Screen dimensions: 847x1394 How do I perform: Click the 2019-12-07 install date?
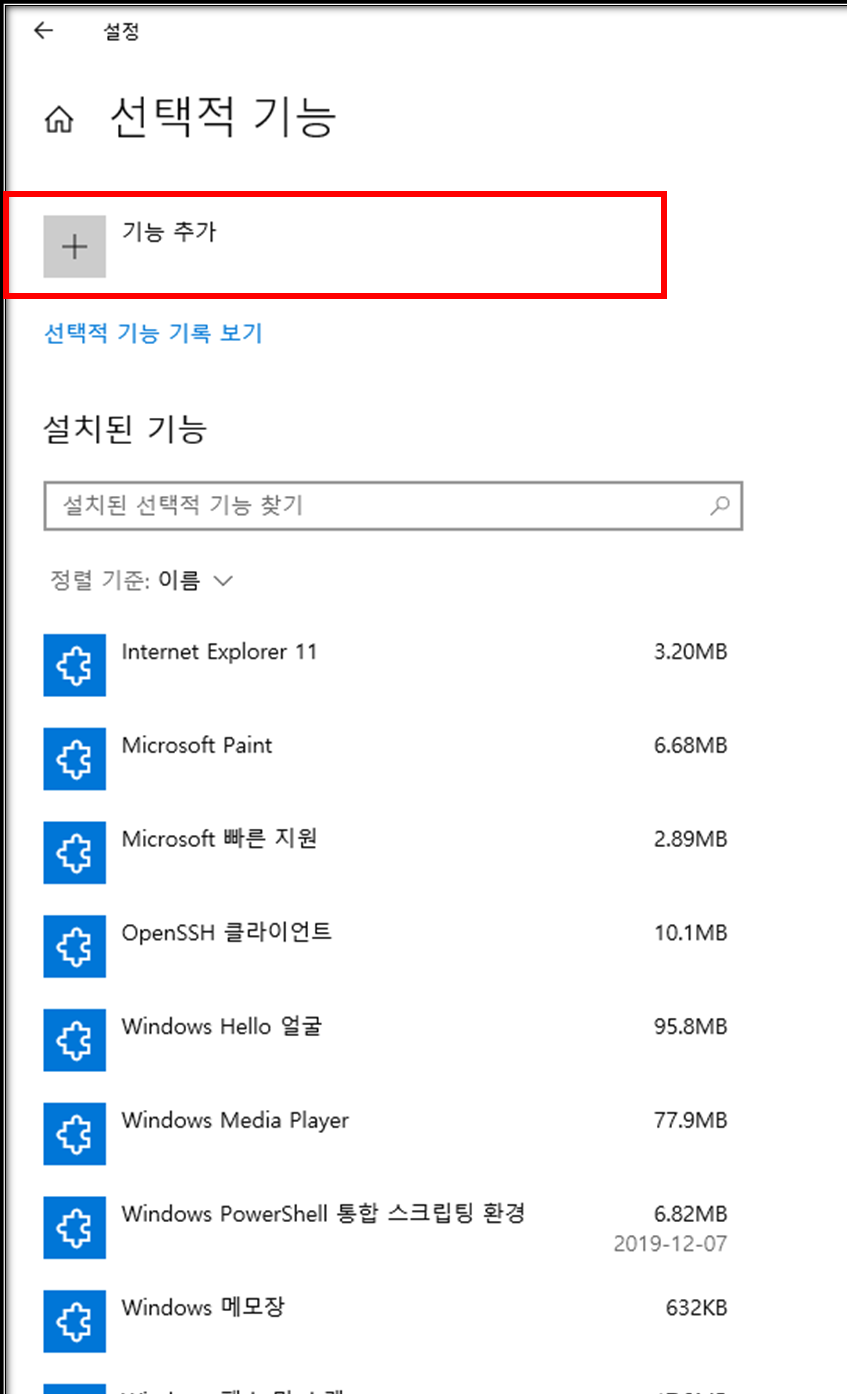pos(670,1244)
